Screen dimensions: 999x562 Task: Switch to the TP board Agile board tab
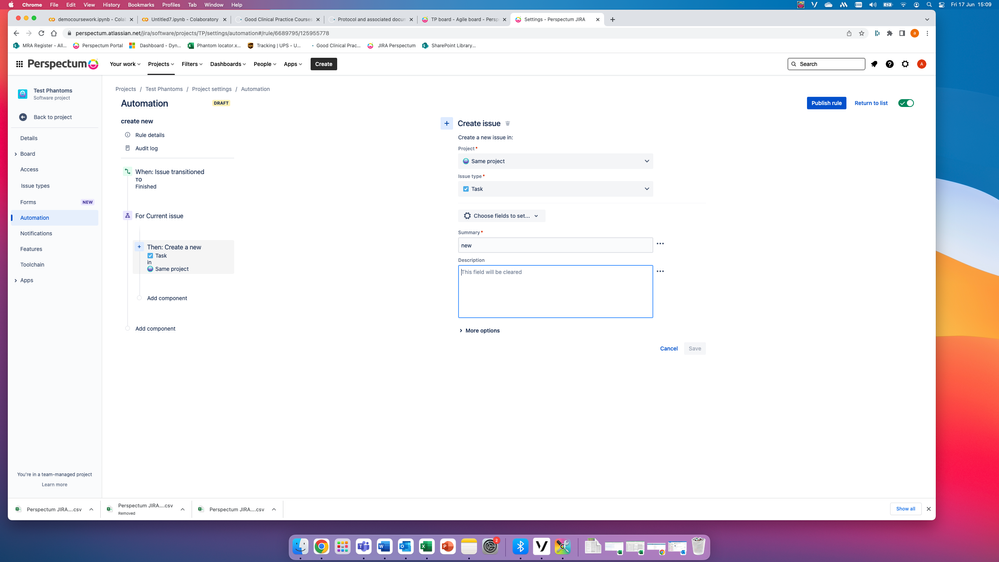tap(463, 19)
